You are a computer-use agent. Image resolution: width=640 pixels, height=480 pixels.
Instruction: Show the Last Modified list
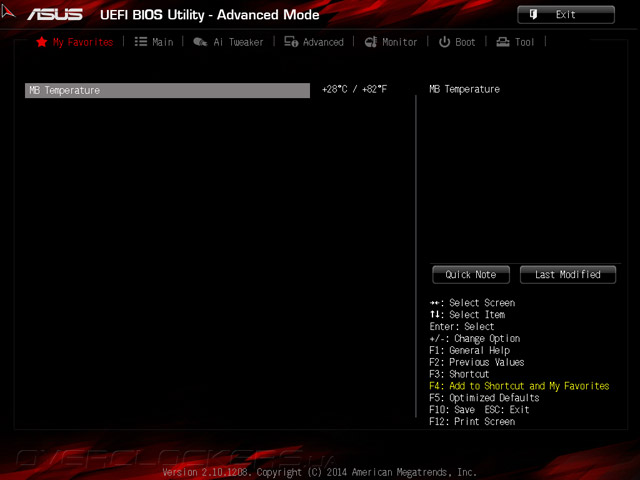(x=568, y=275)
